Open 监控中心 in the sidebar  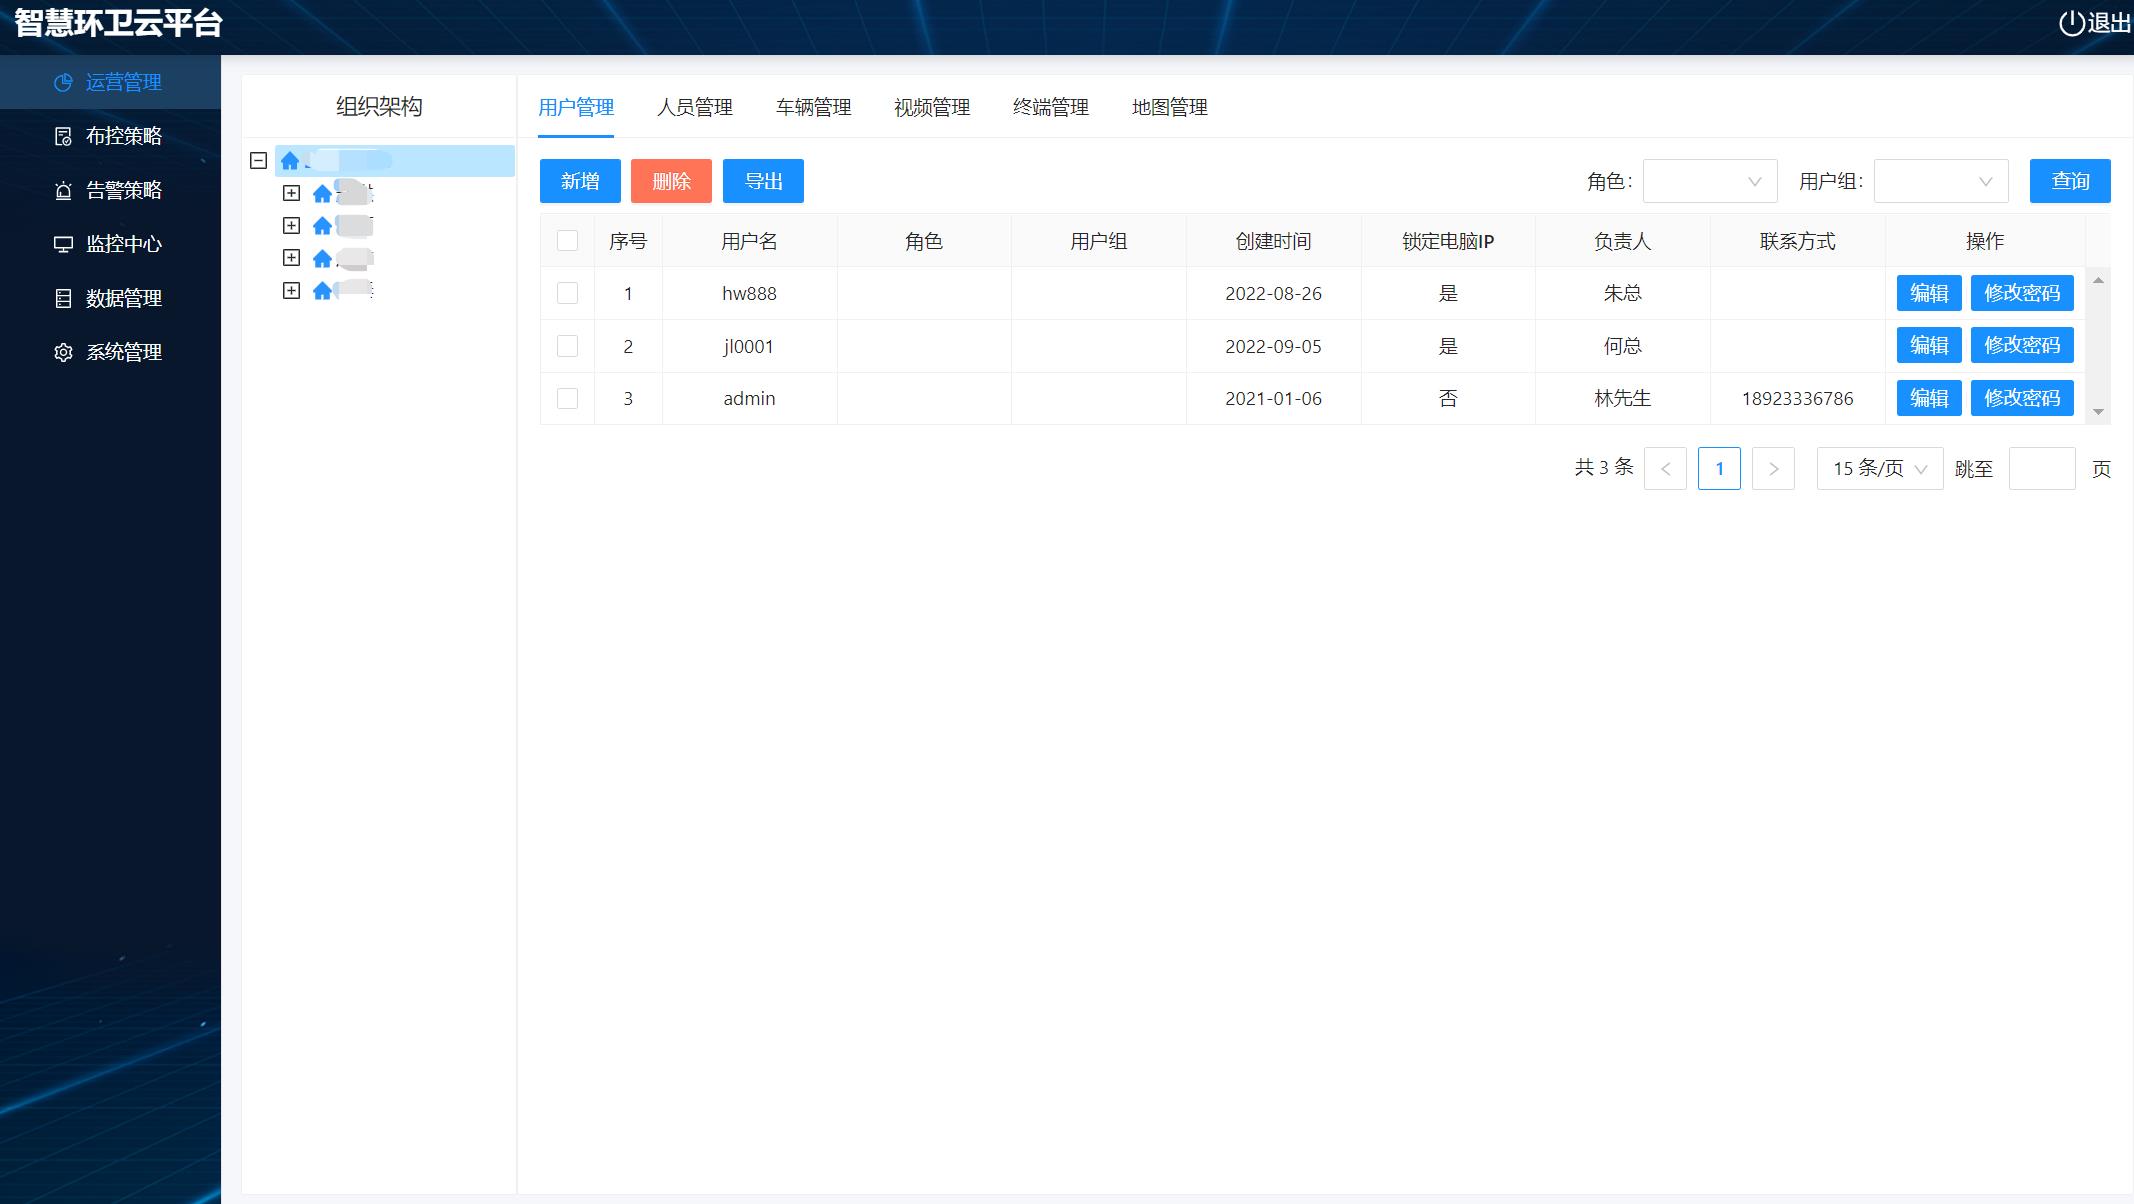tap(124, 244)
